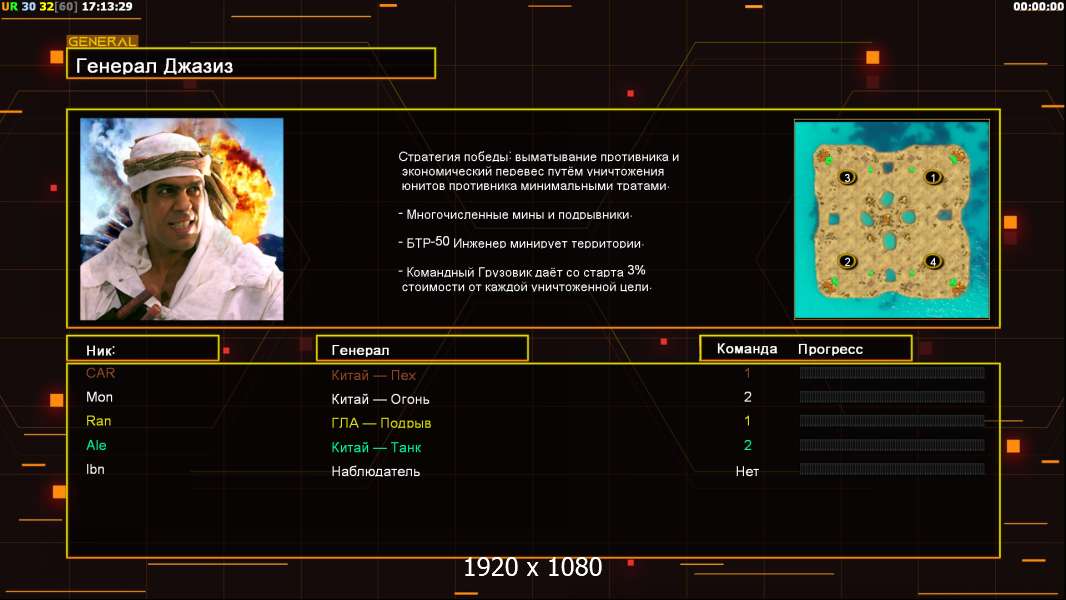Select player Ran in the list
Image resolution: width=1066 pixels, height=600 pixels.
click(99, 421)
